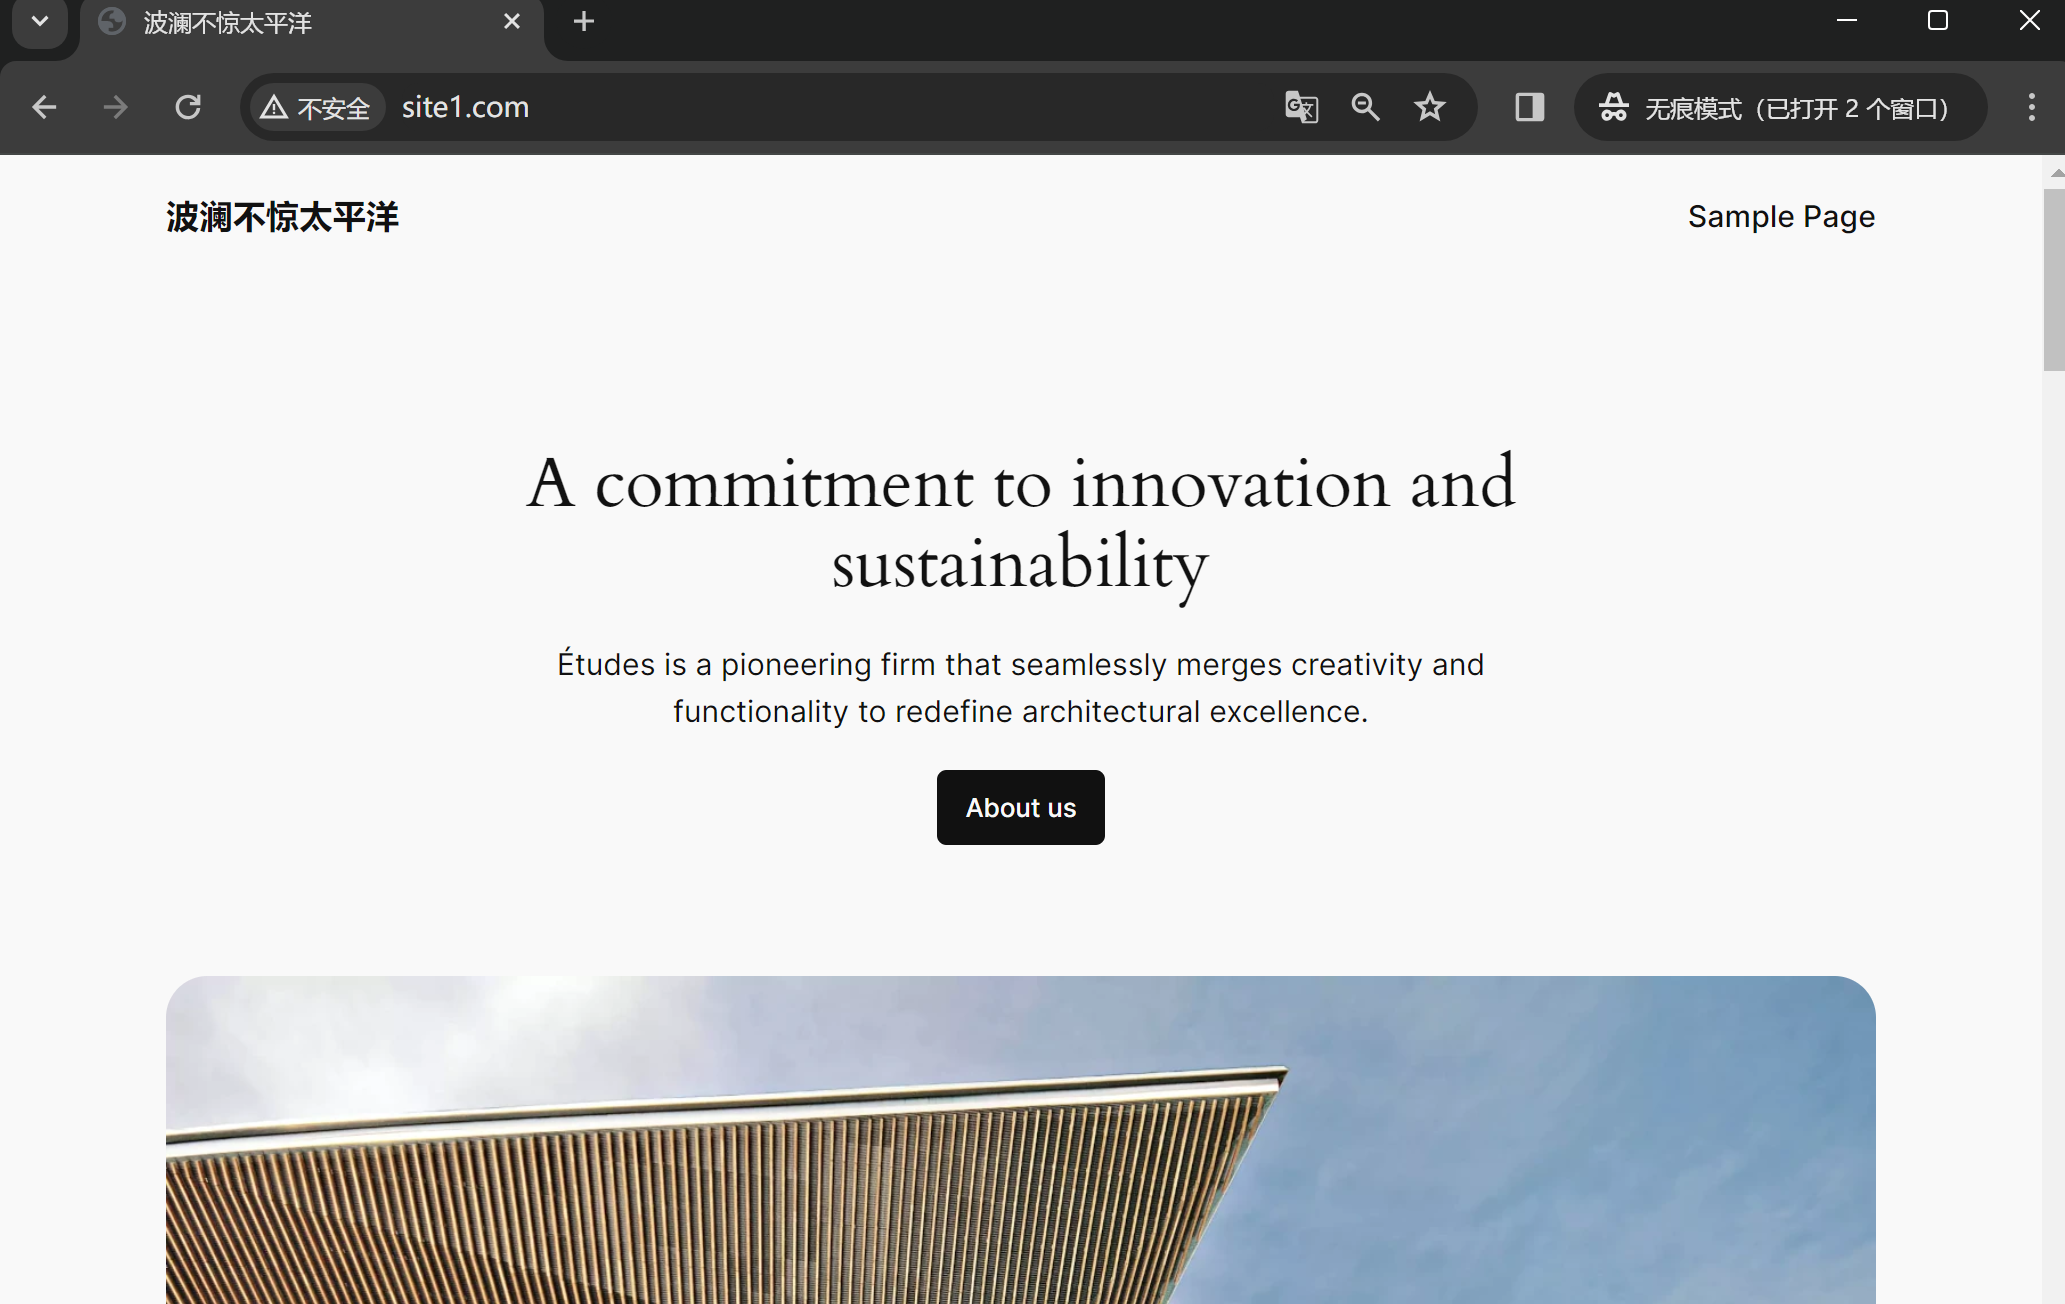Open the Google Translate icon
Viewport: 2065px width, 1304px height.
click(x=1301, y=107)
